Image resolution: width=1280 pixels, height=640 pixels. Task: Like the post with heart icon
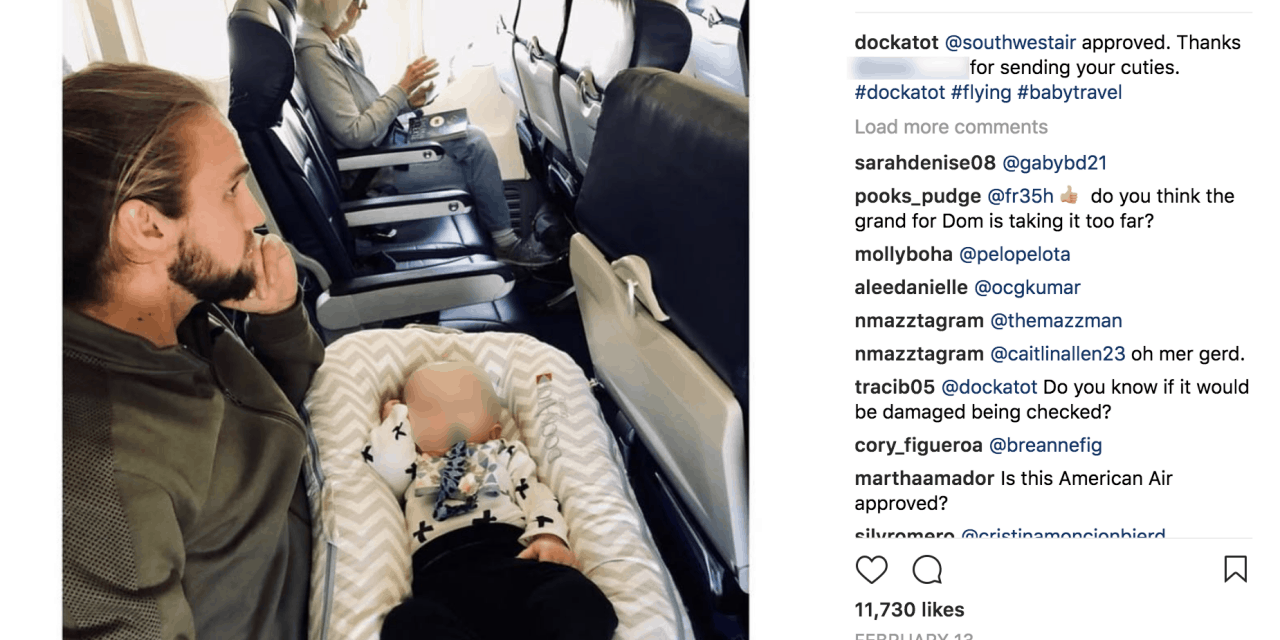pyautogui.click(x=872, y=570)
